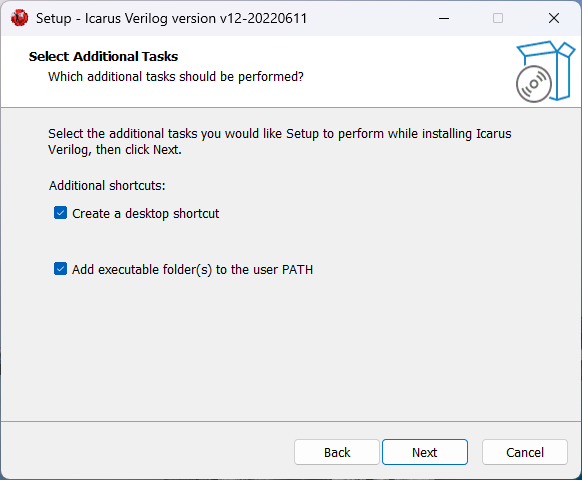Cancel the Icarus Verilog installation
The width and height of the screenshot is (582, 480).
tap(525, 452)
